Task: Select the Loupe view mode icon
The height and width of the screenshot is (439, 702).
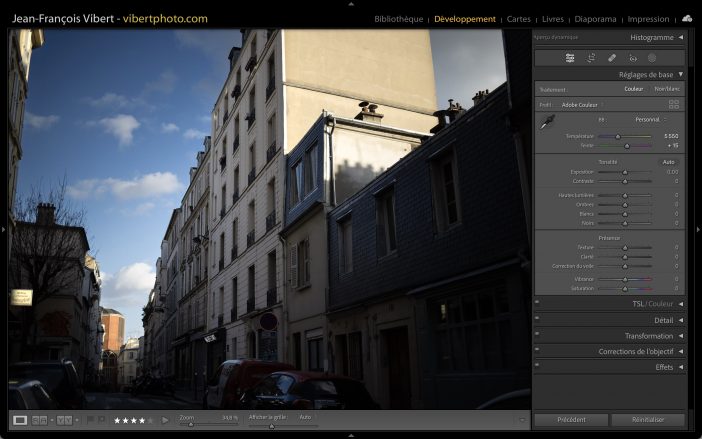Action: coord(20,420)
